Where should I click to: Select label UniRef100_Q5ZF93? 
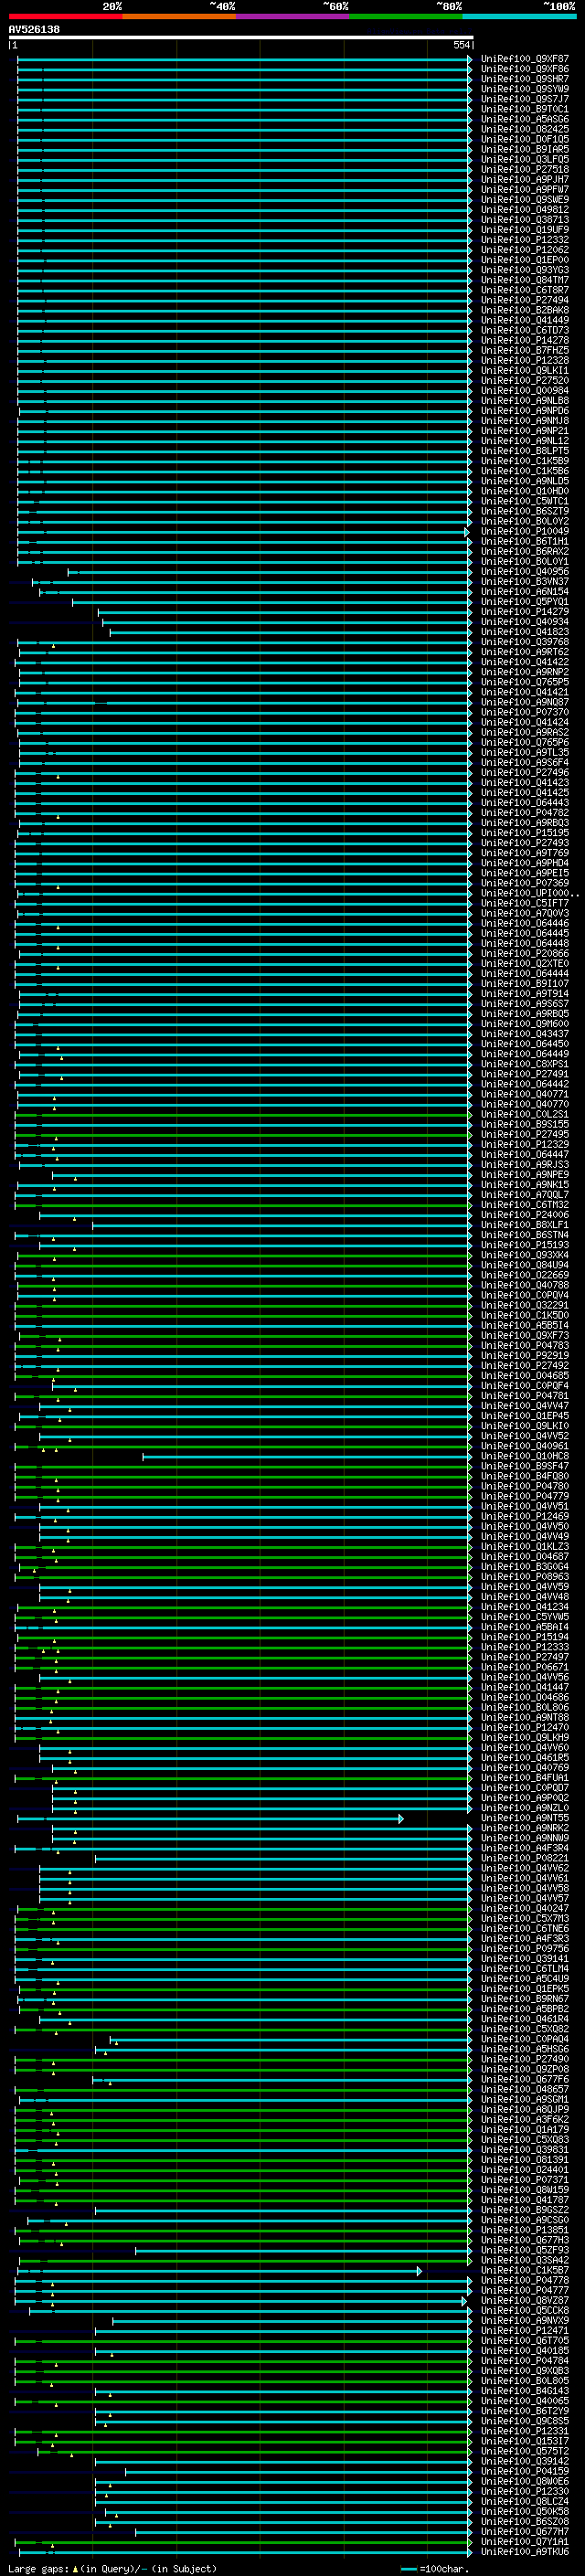(525, 2250)
